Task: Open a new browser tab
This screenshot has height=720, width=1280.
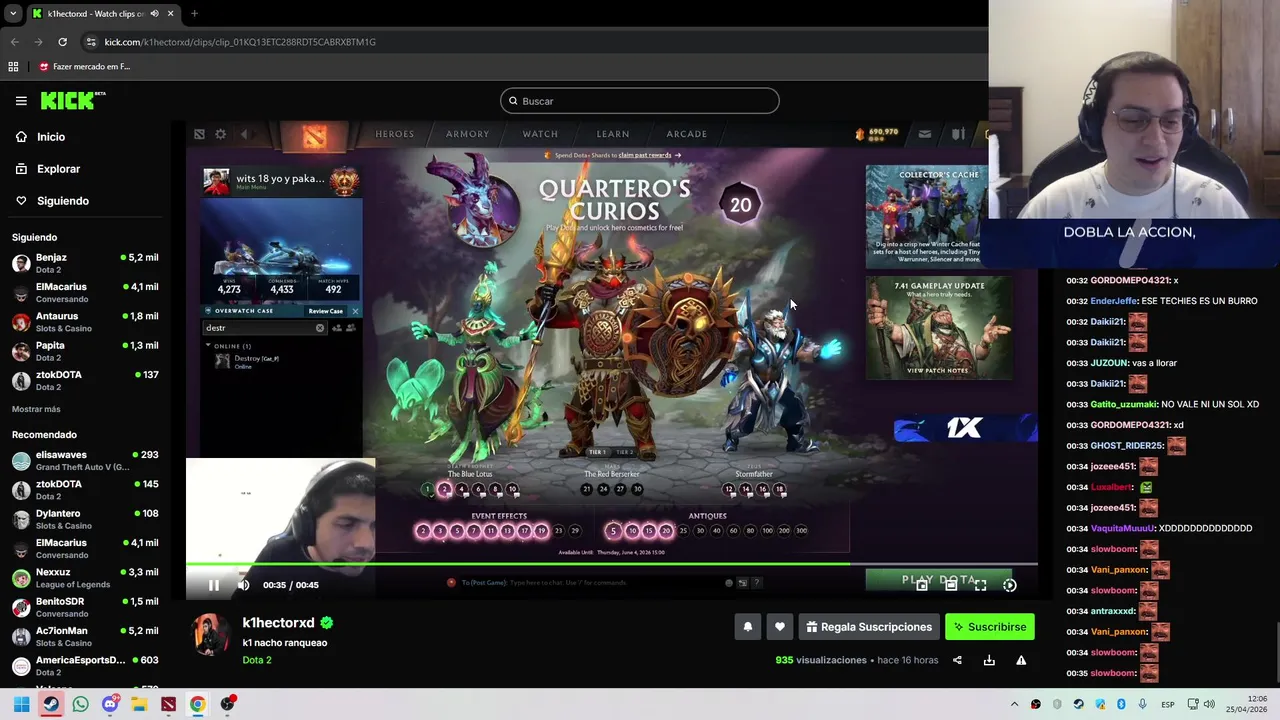Action: point(194,13)
